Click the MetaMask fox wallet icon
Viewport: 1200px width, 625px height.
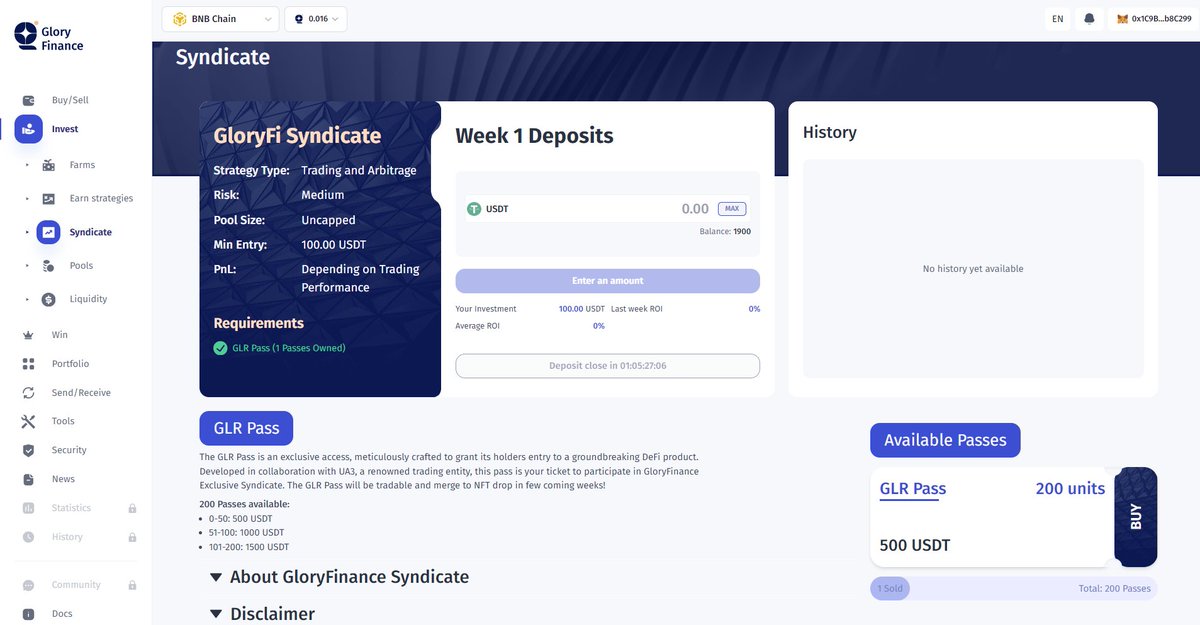click(1122, 19)
